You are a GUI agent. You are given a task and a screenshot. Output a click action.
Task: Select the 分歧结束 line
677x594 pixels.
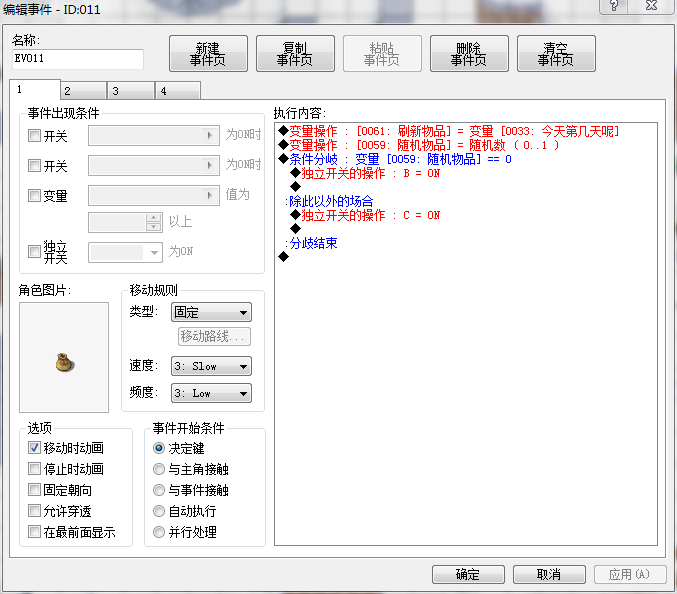pyautogui.click(x=311, y=243)
